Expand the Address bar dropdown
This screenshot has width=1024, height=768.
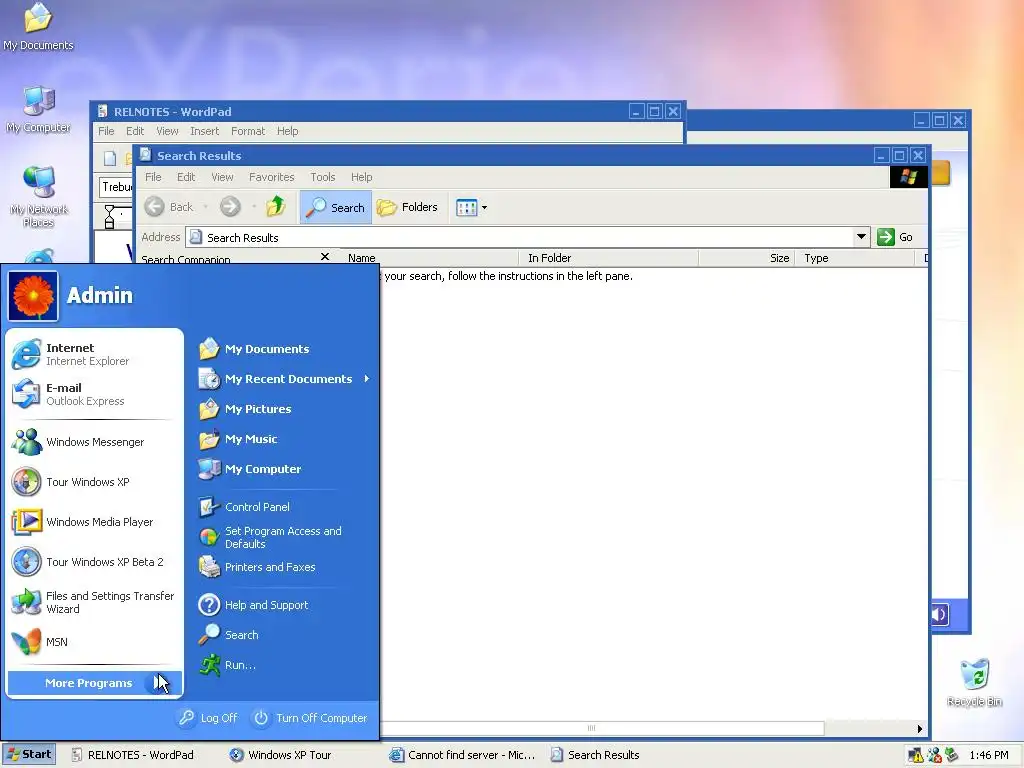click(x=861, y=236)
